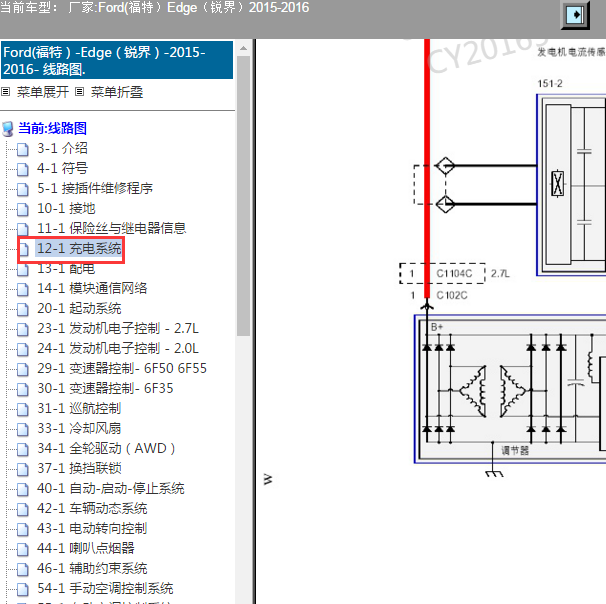Click the 菜单展开 square icon

click(5, 92)
